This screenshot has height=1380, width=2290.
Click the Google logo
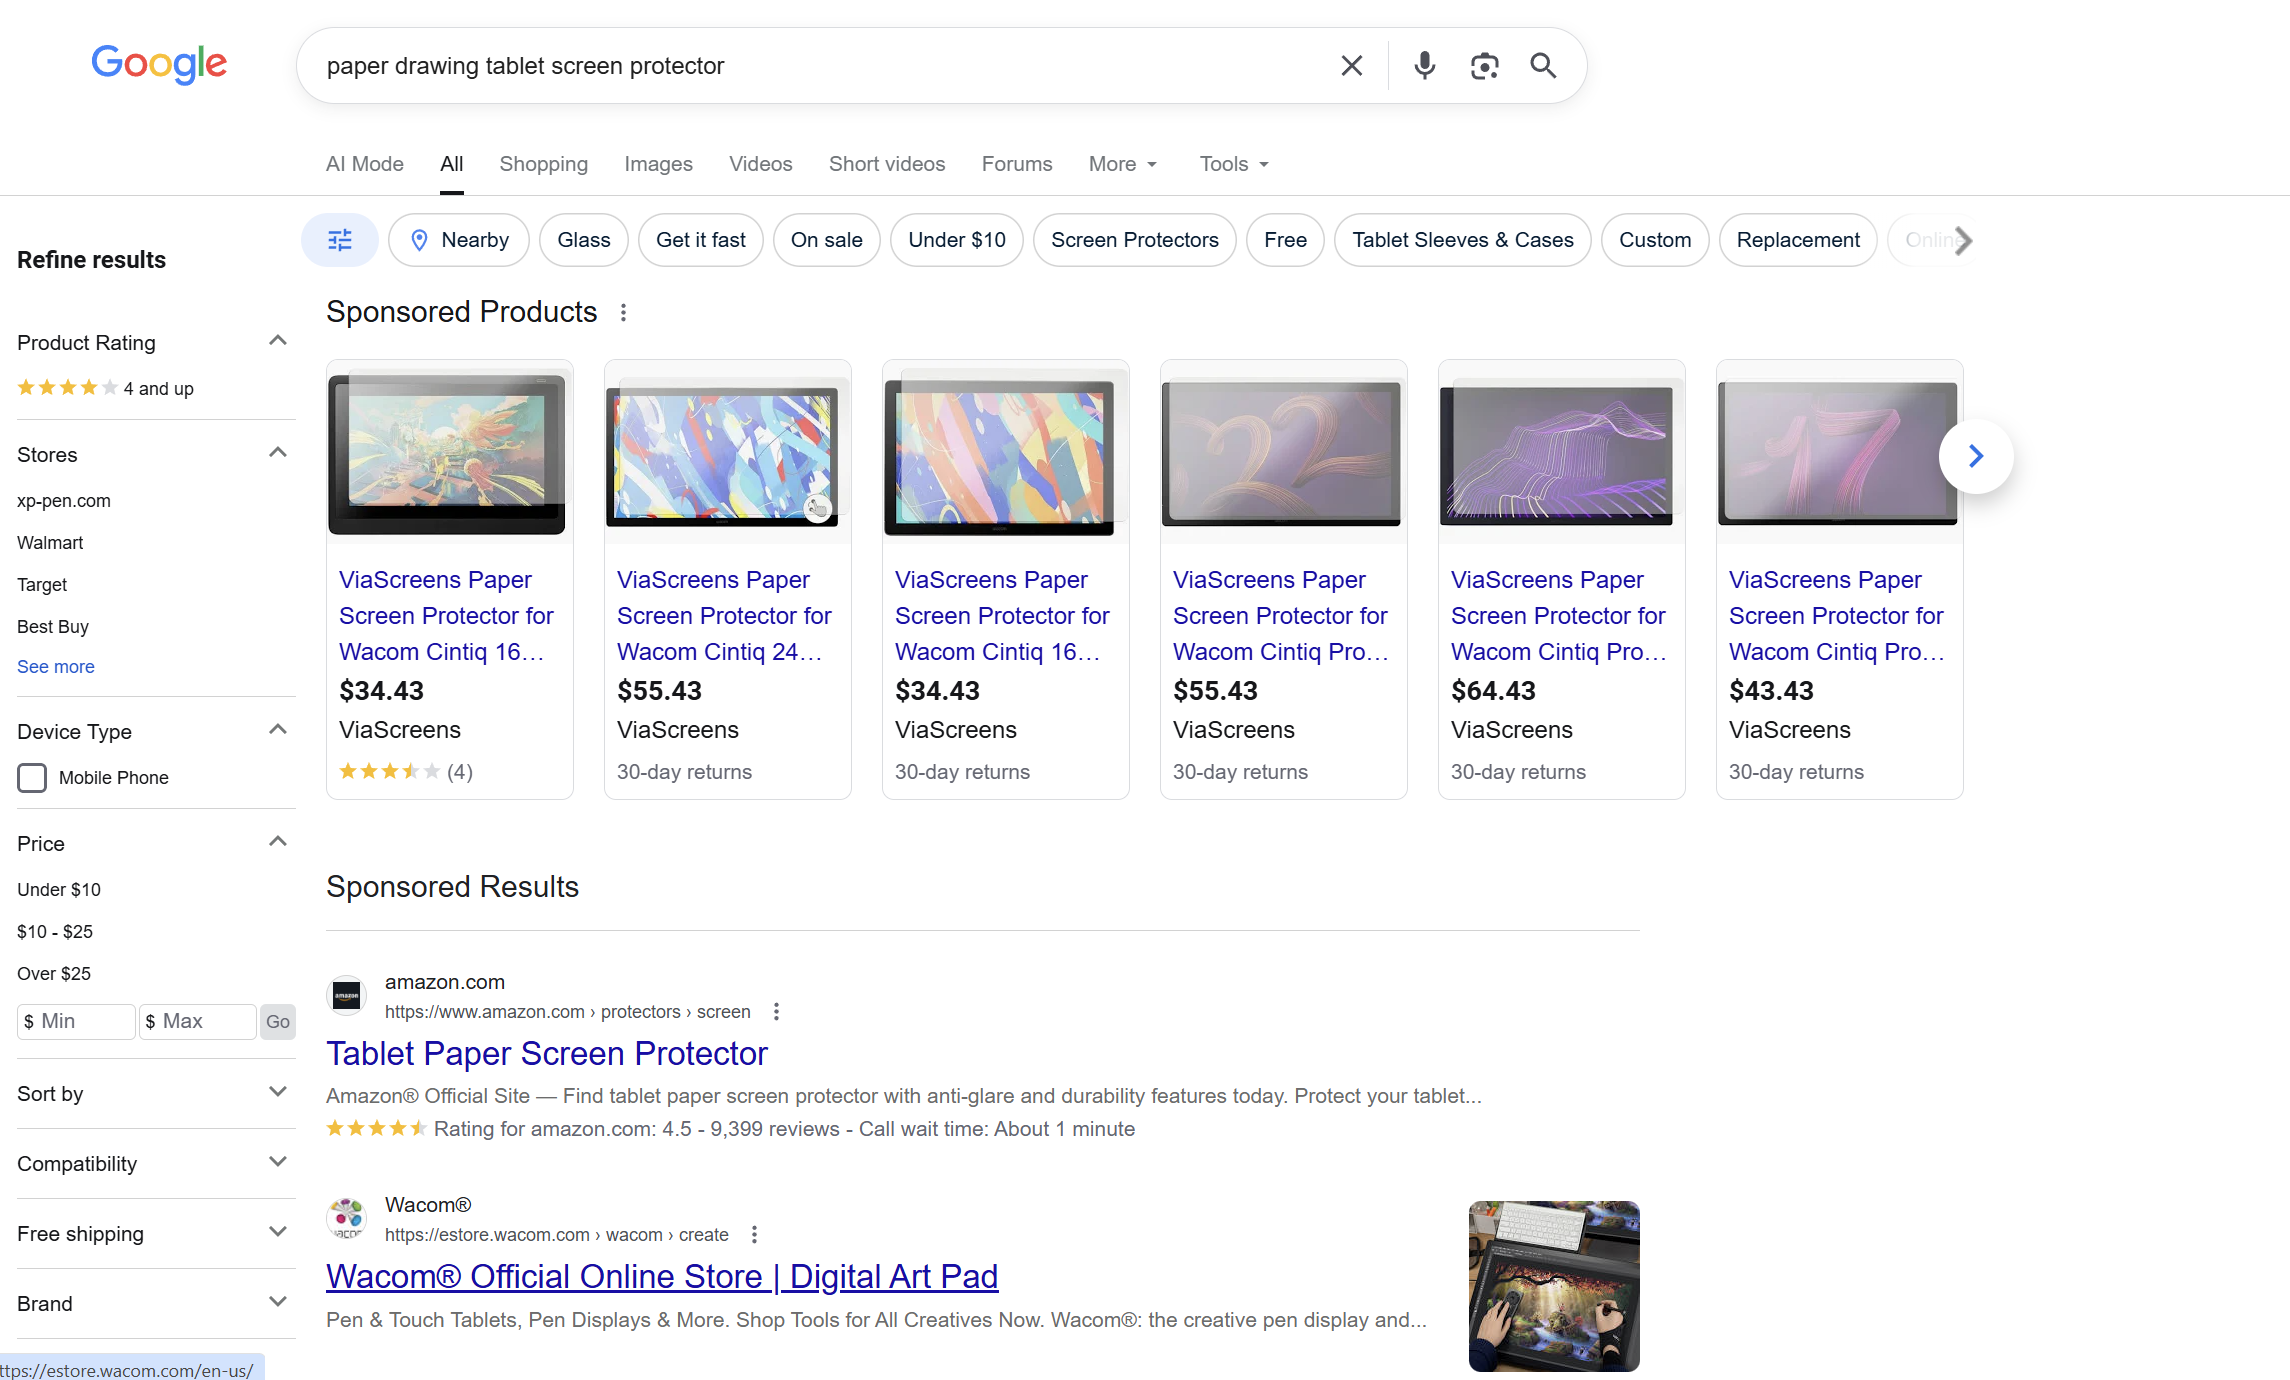(159, 65)
